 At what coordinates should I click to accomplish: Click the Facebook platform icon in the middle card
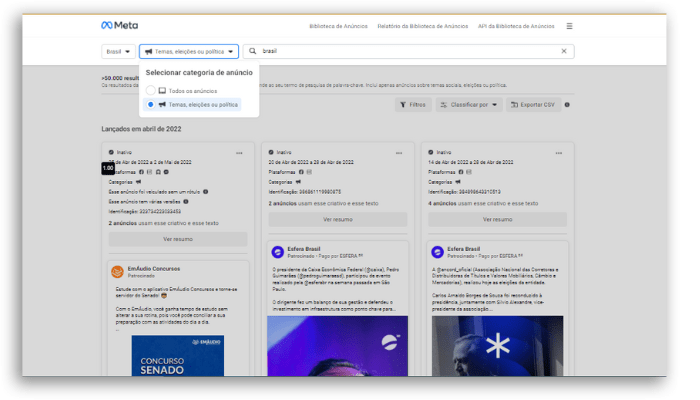[301, 172]
